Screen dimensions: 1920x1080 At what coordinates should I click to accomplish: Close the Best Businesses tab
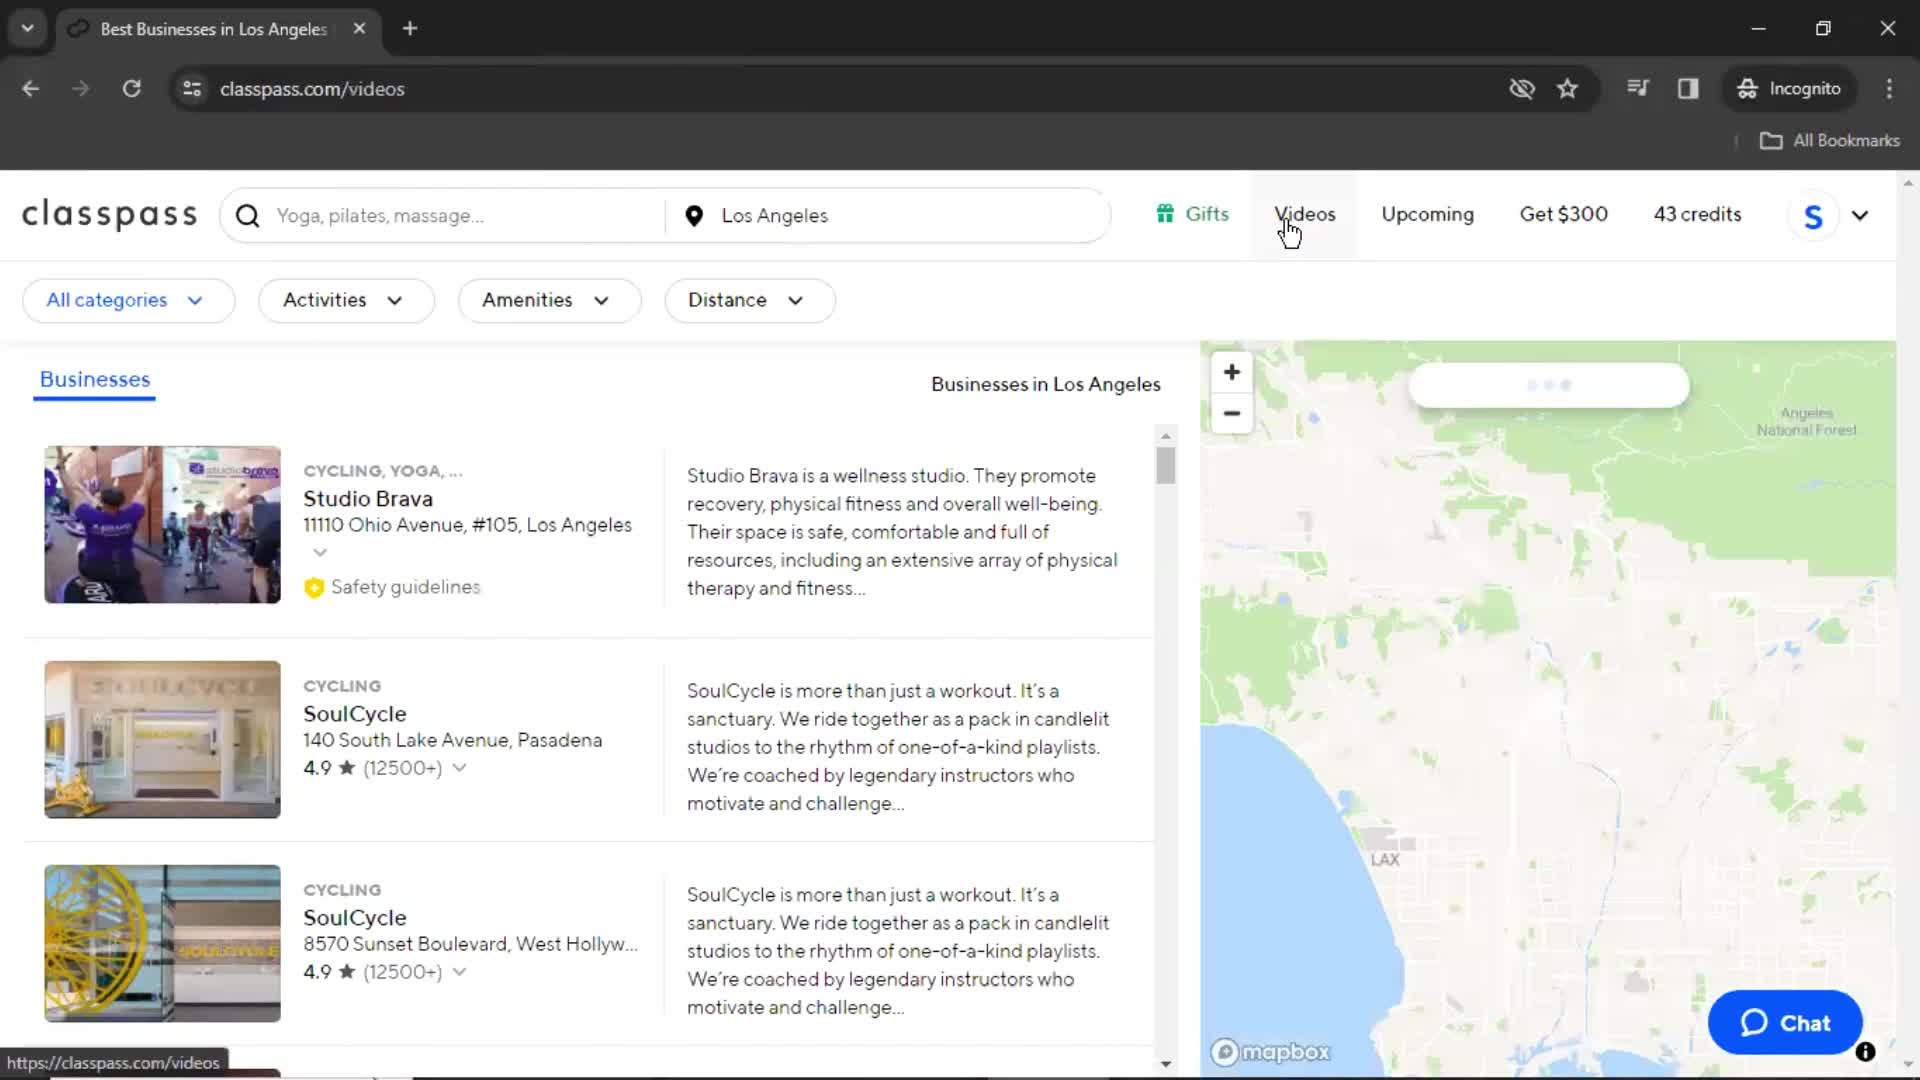(359, 29)
